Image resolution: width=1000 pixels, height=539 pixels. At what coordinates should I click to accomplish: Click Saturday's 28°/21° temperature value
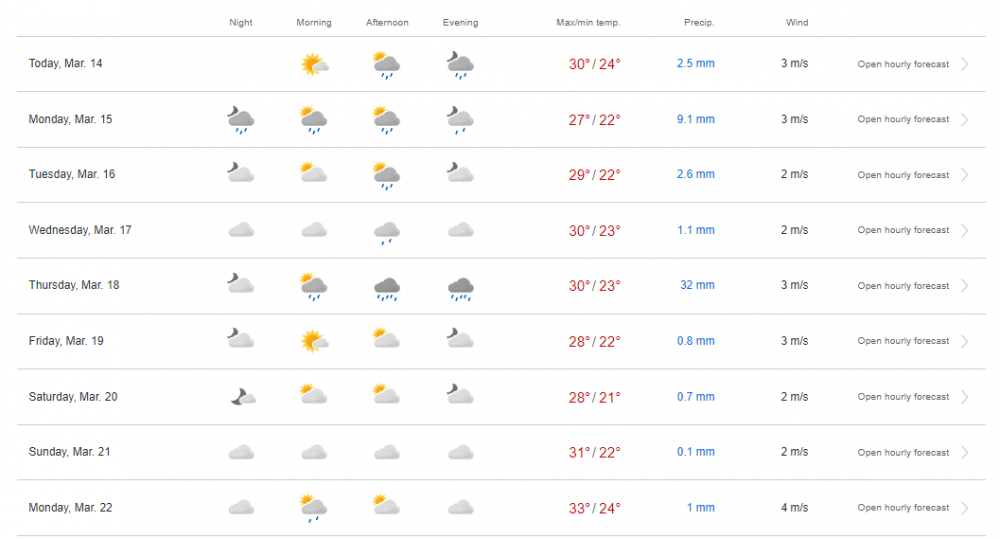tap(595, 397)
